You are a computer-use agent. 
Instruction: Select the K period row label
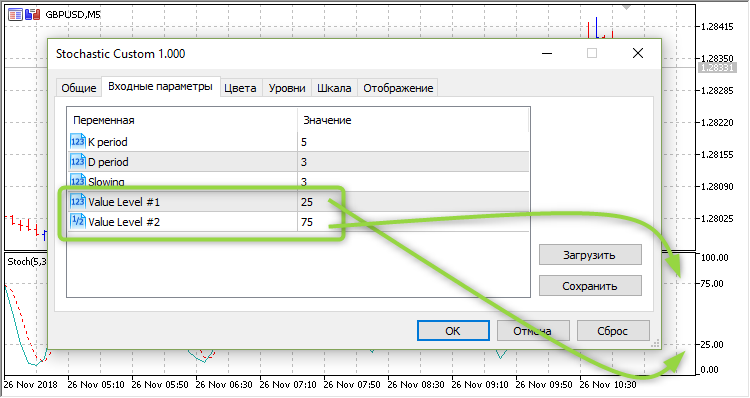pos(108,142)
